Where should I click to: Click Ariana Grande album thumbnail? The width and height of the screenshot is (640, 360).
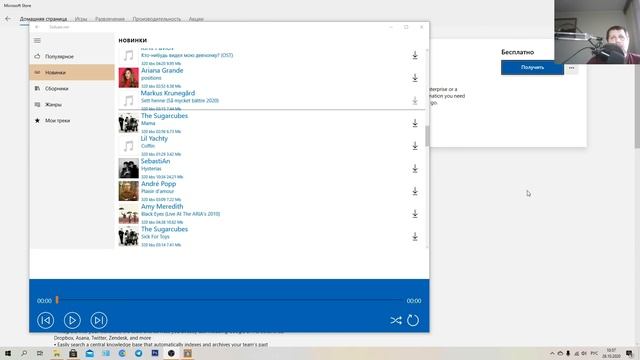click(129, 78)
